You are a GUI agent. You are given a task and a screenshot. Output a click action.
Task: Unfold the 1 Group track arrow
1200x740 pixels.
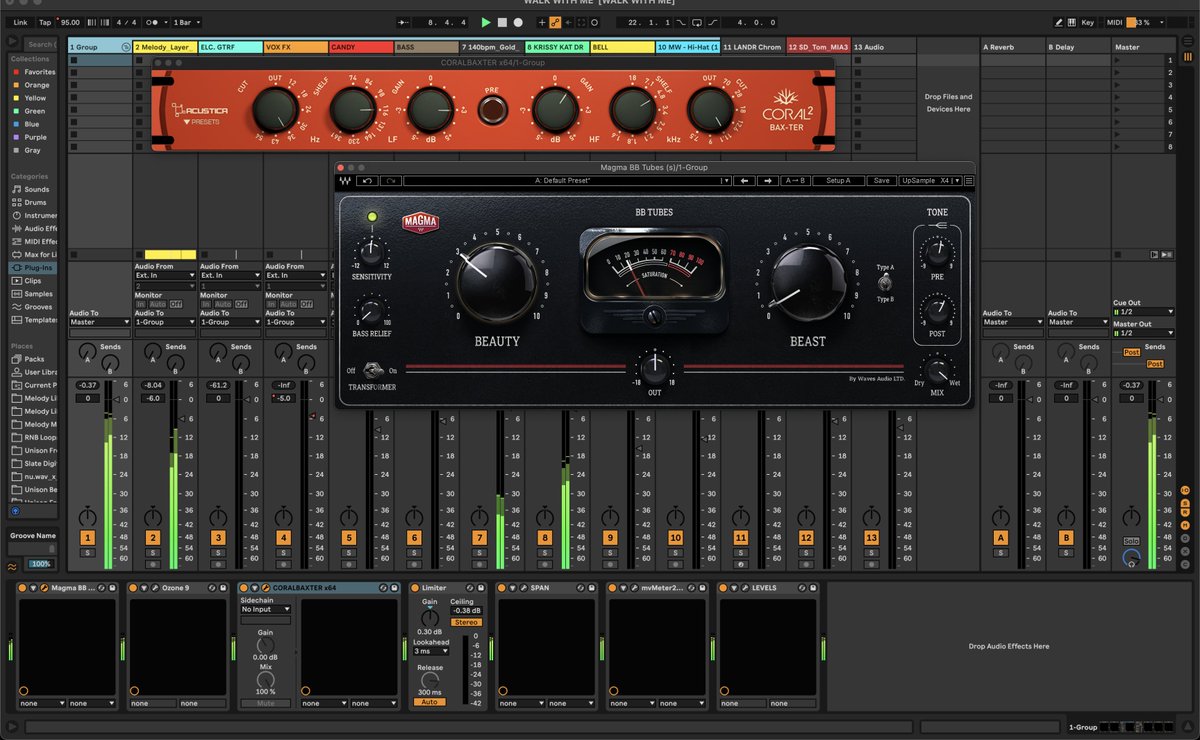pos(125,47)
